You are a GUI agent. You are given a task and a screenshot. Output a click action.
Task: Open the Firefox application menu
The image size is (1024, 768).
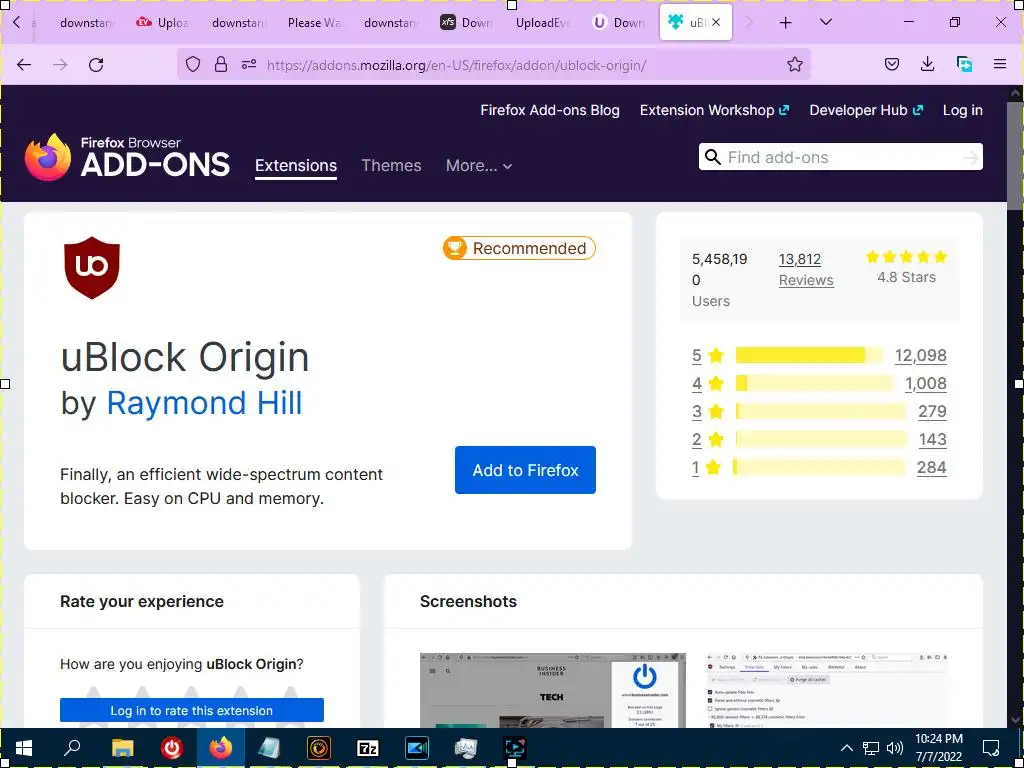click(1000, 64)
